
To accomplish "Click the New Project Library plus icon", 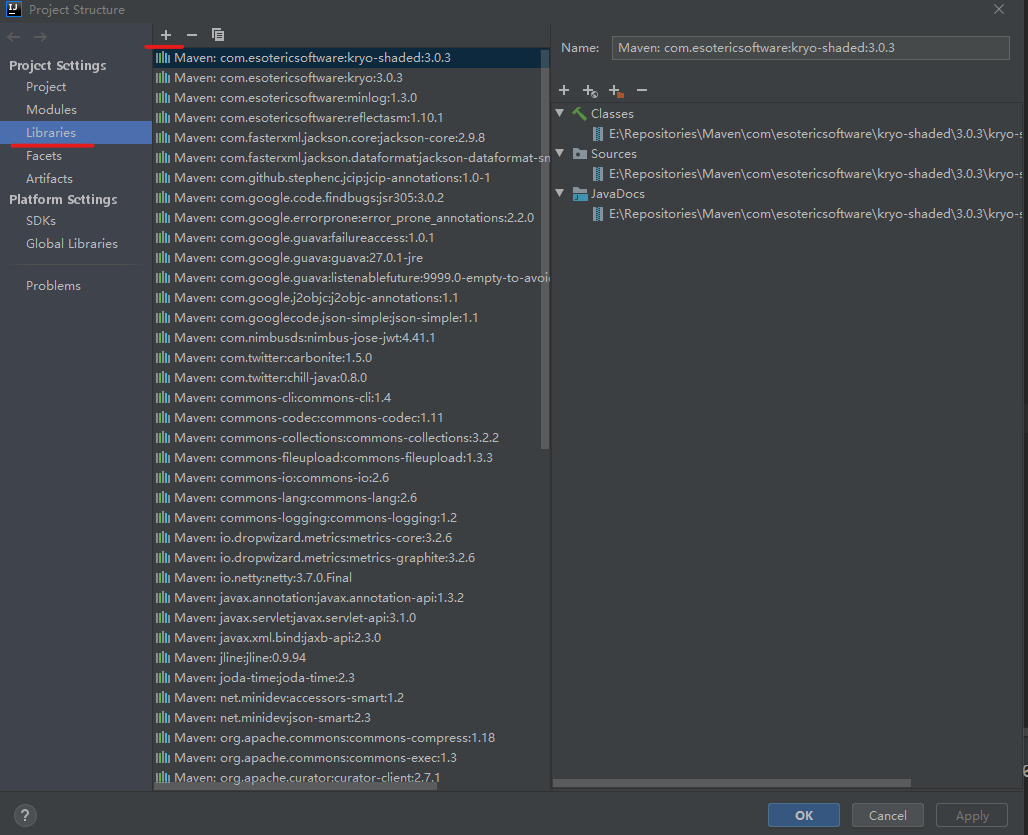I will click(x=165, y=34).
